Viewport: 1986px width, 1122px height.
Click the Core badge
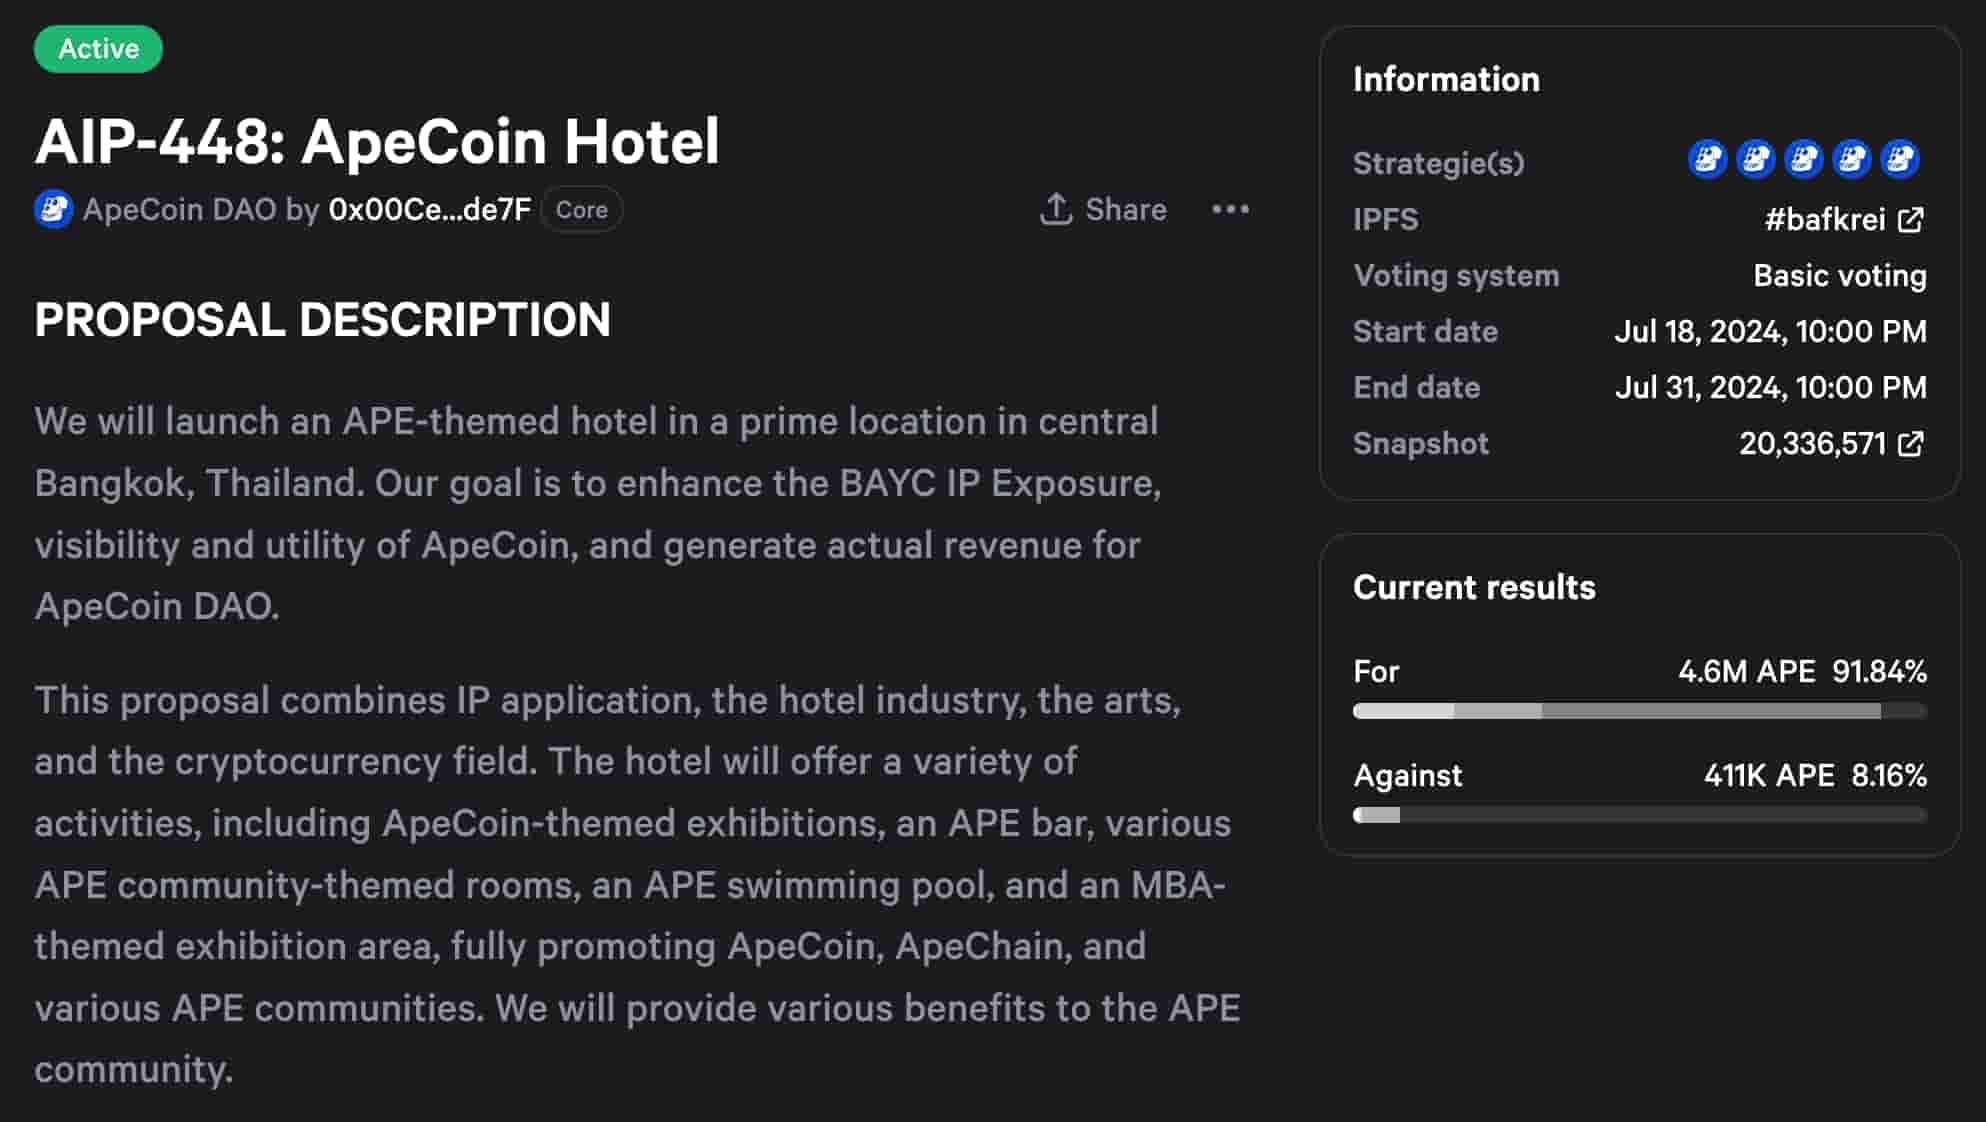(581, 210)
